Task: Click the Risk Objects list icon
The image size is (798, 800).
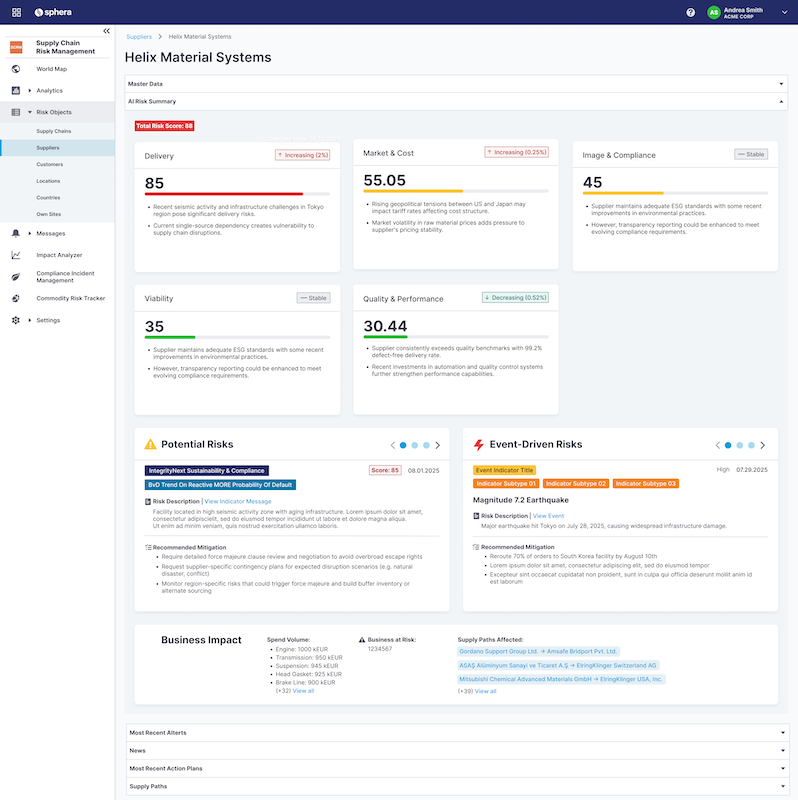Action: [x=16, y=112]
